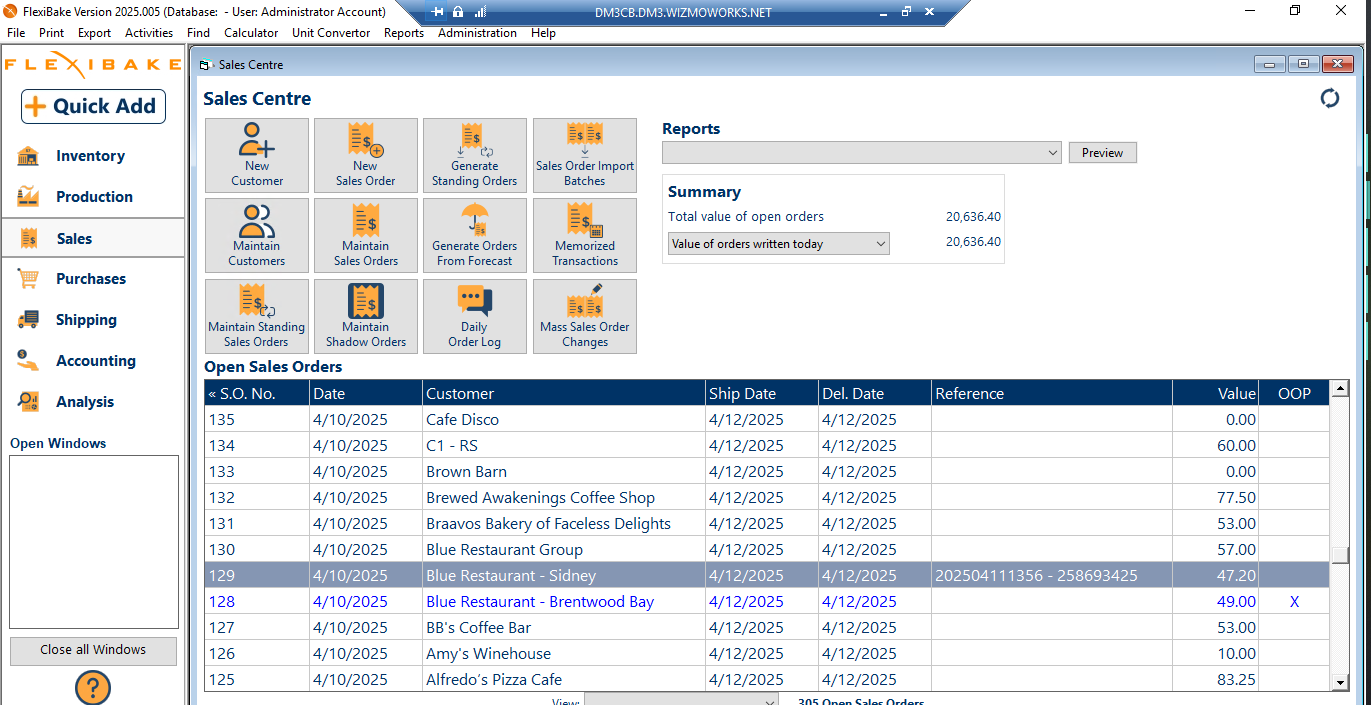Select the Amy's Winehouse order
The image size is (1371, 705).
pos(767,654)
